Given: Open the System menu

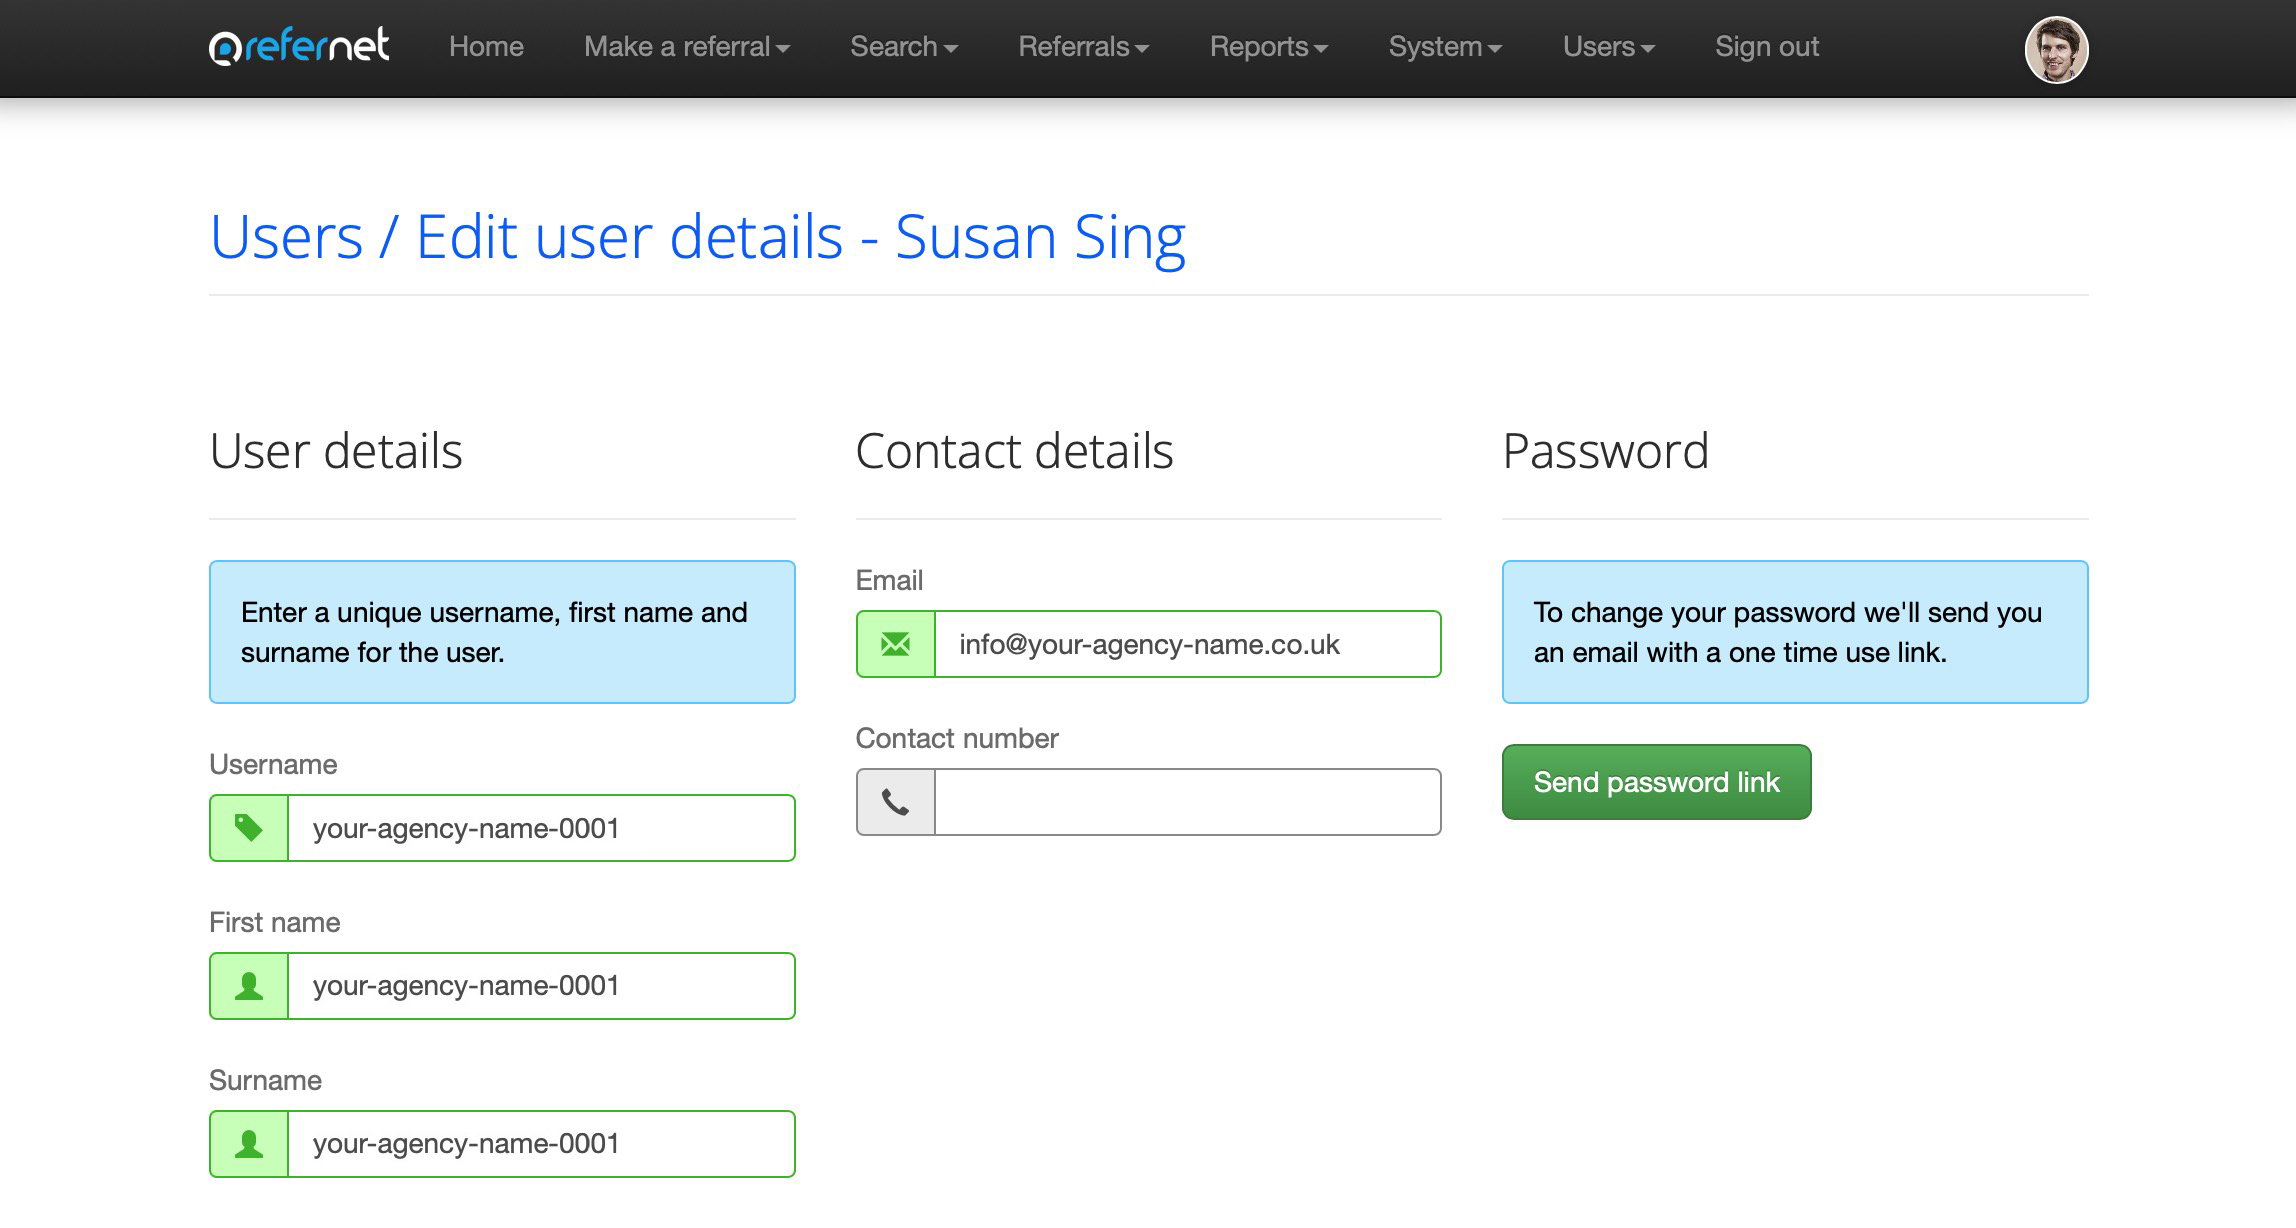Looking at the screenshot, I should click(1444, 47).
